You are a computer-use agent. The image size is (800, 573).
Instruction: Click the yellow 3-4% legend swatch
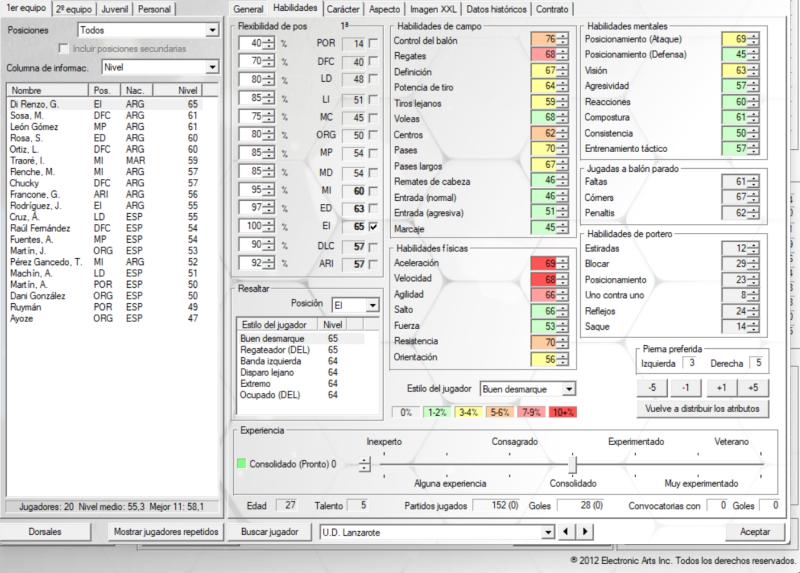pos(468,412)
